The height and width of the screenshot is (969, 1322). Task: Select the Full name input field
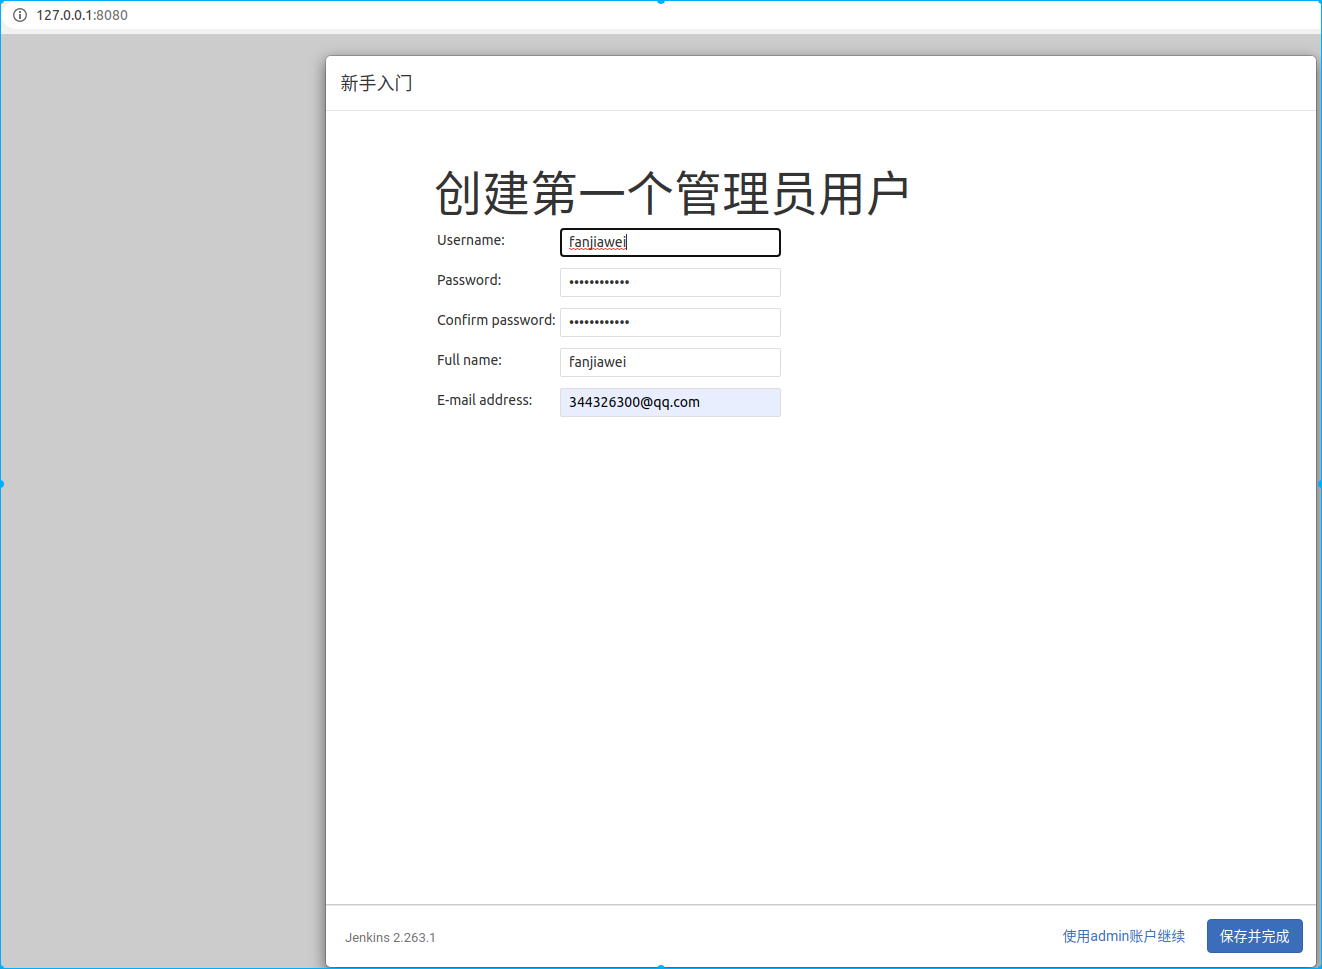[670, 362]
